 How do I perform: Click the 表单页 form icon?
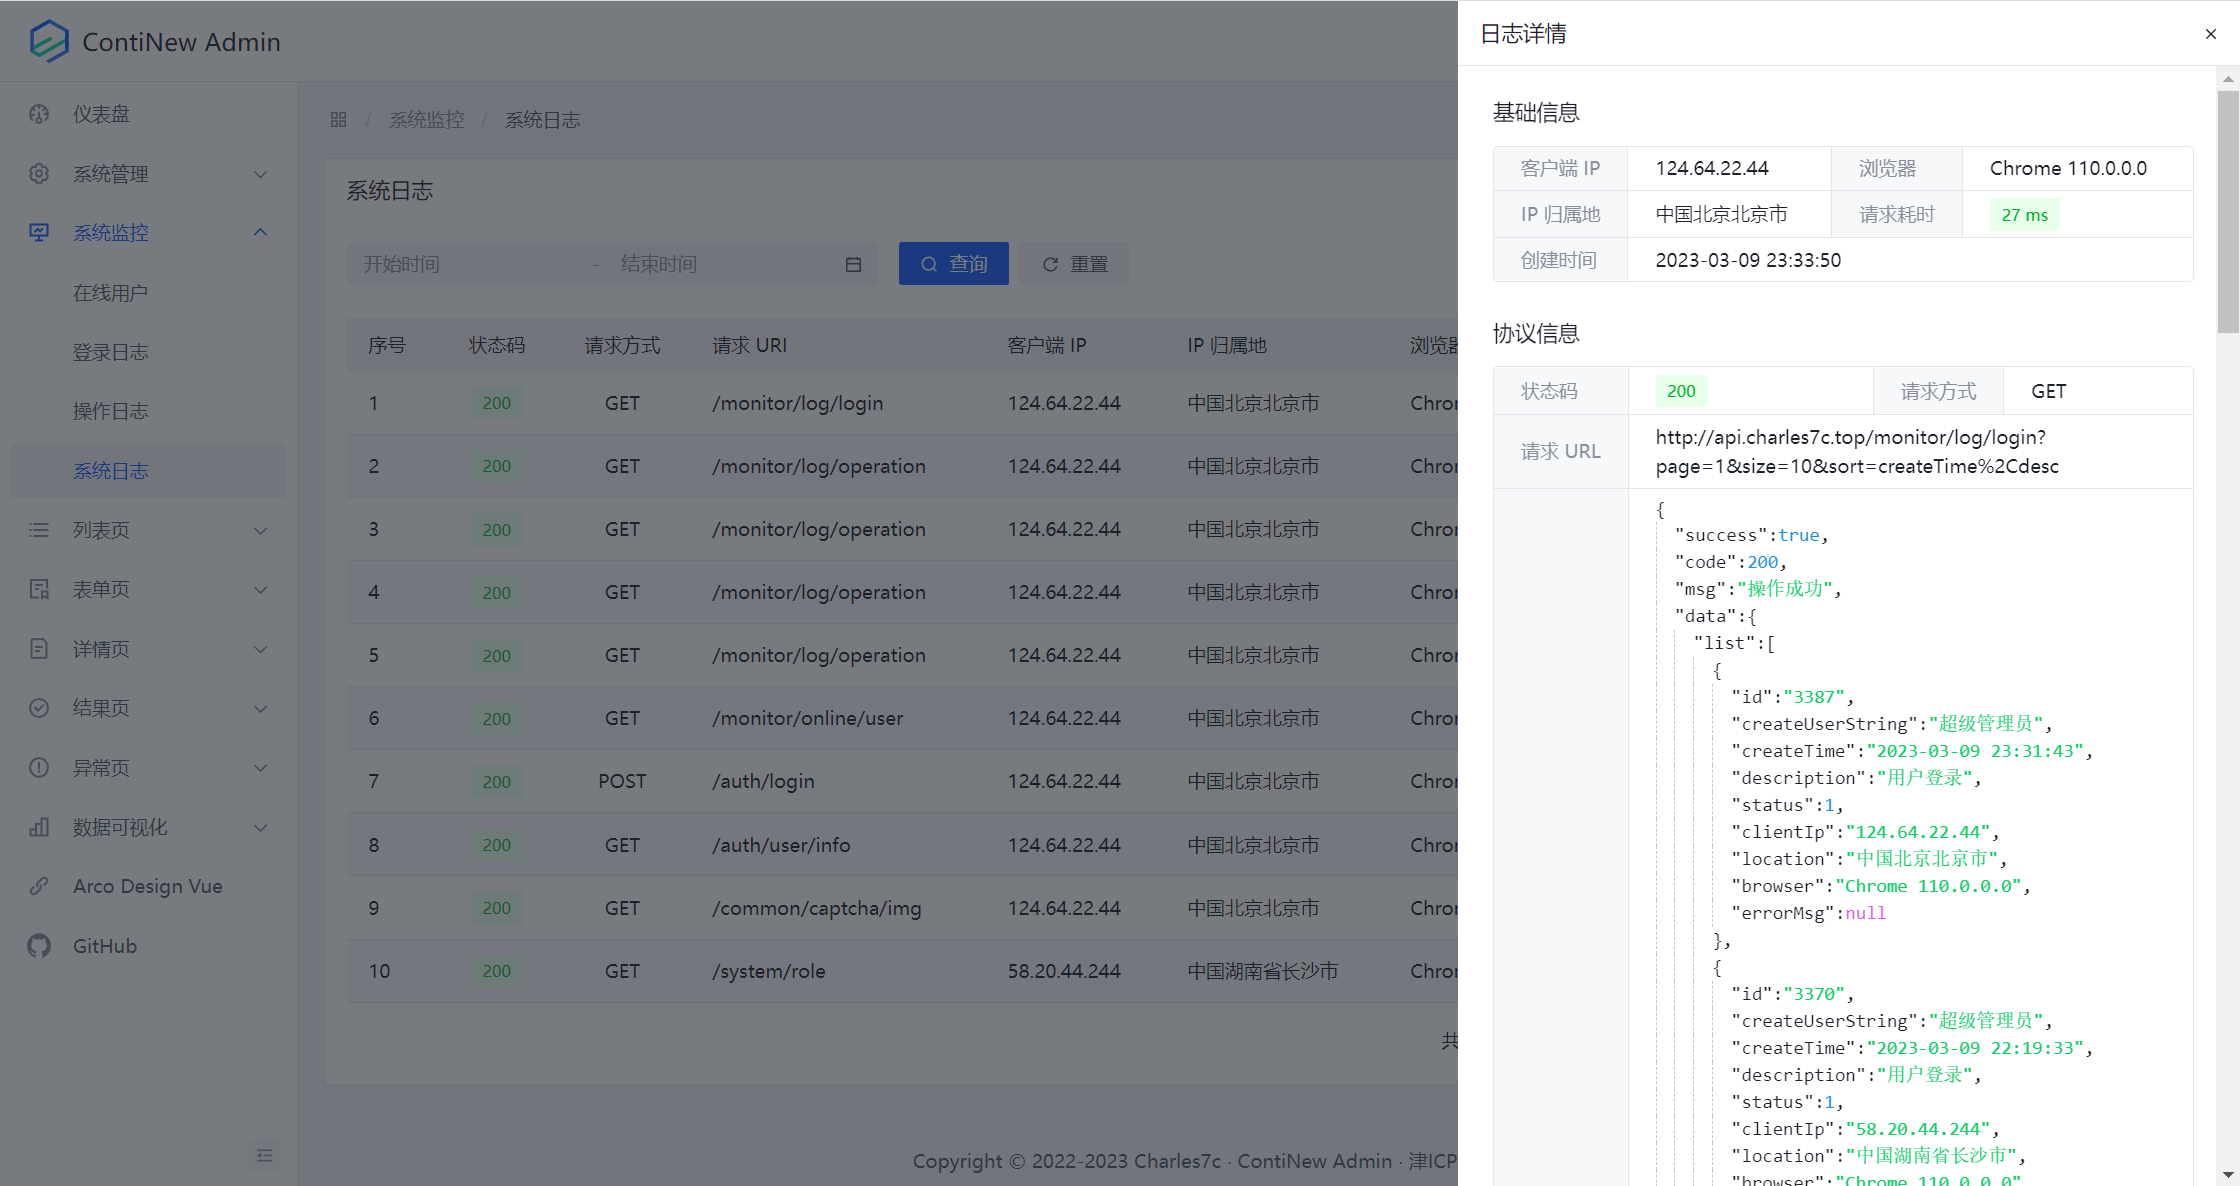[39, 589]
